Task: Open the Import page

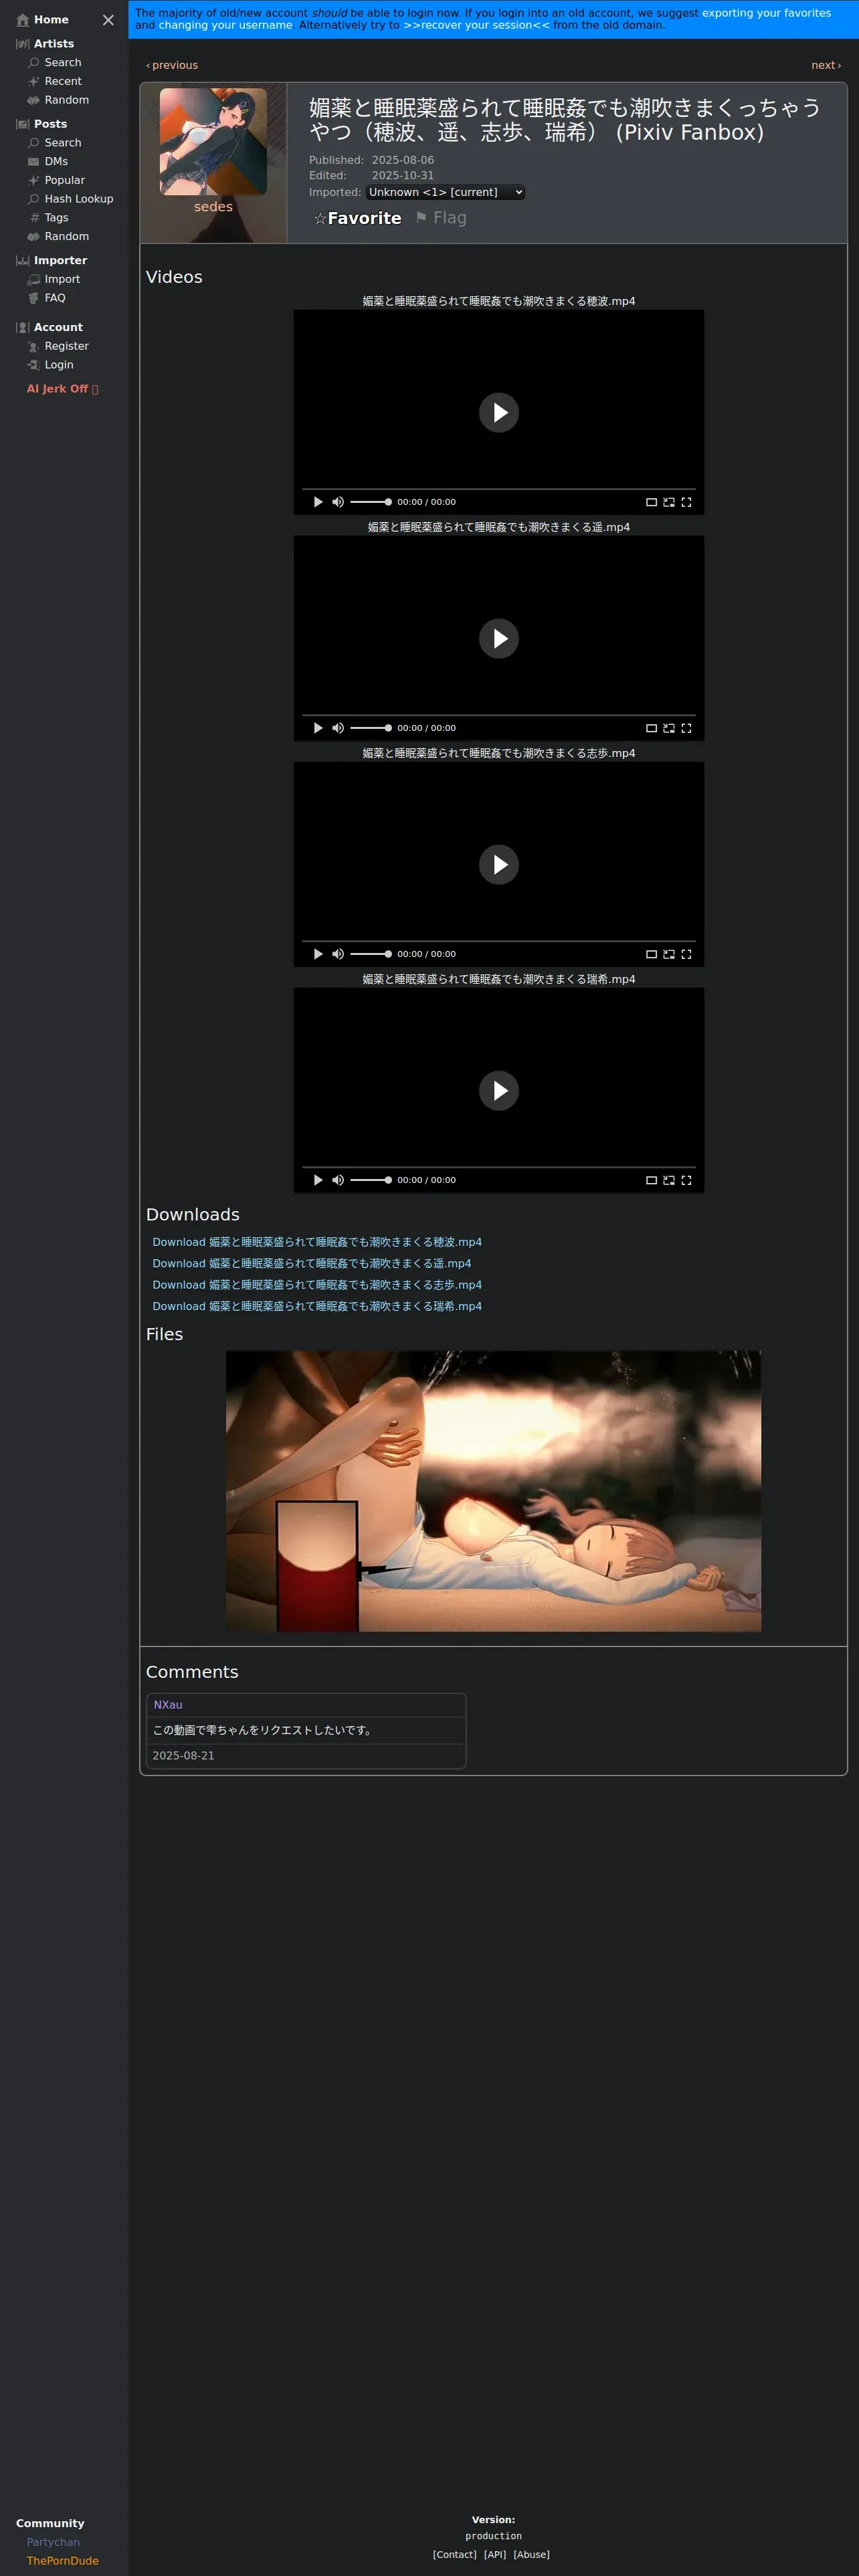Action: [x=54, y=279]
